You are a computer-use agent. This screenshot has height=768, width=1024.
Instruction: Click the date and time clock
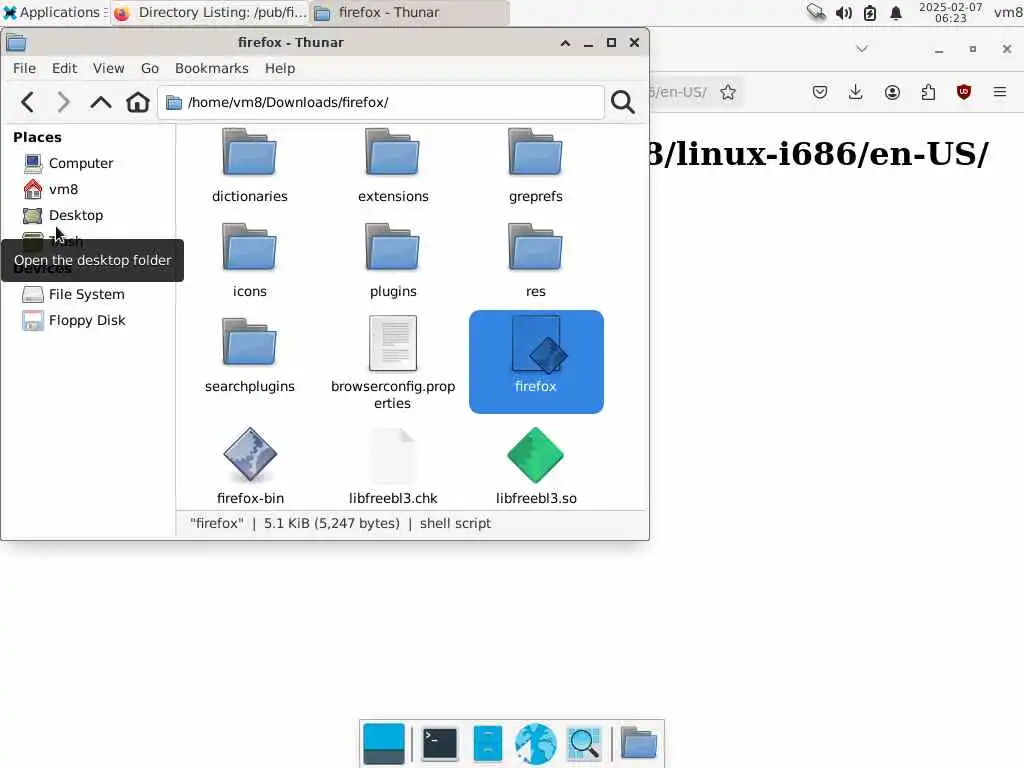[950, 12]
